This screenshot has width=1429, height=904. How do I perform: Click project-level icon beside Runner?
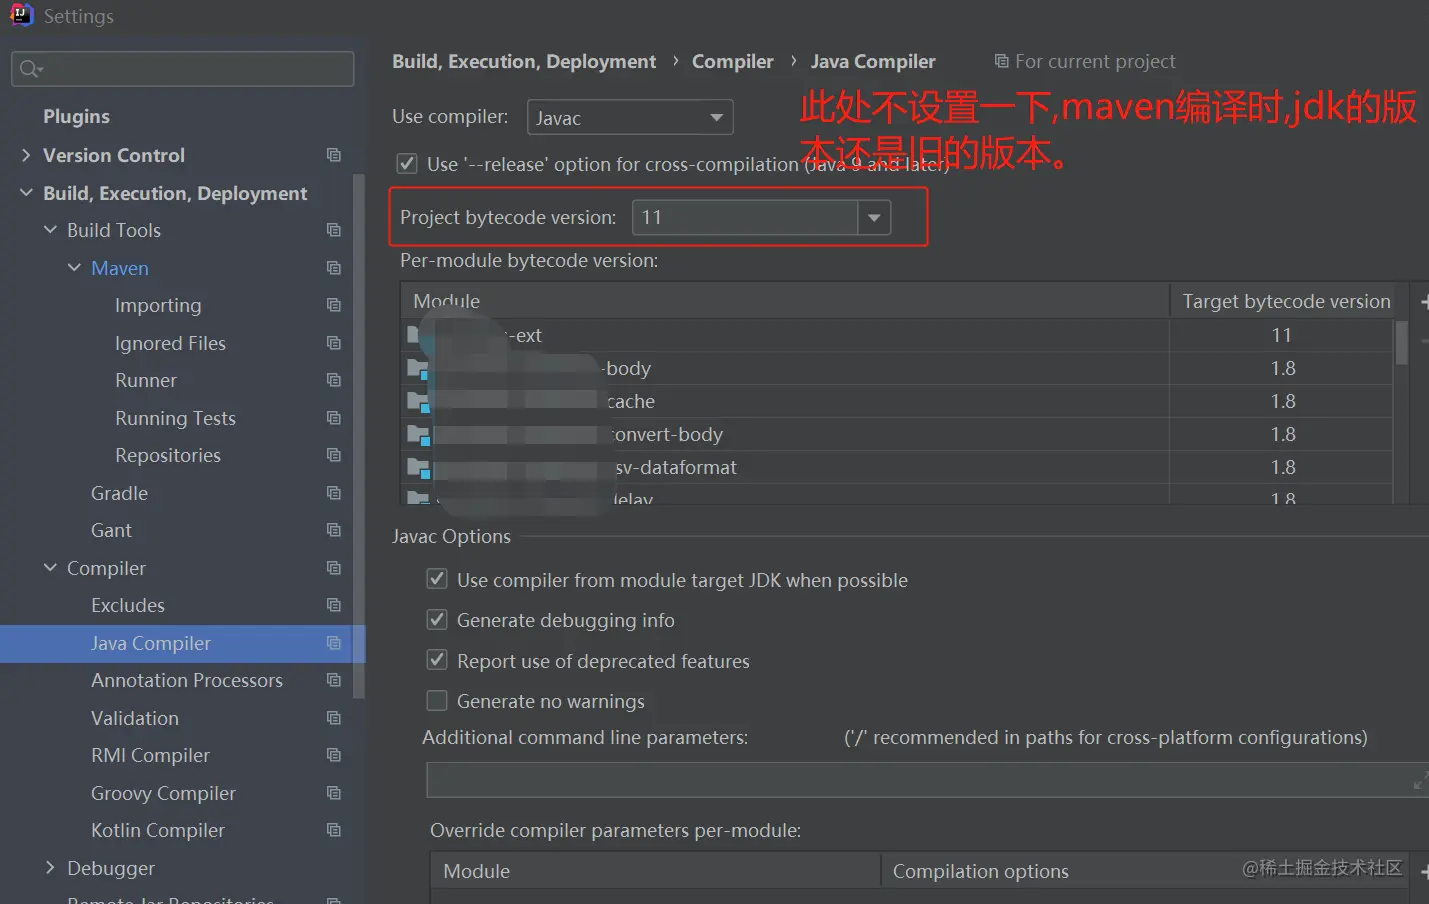point(334,380)
